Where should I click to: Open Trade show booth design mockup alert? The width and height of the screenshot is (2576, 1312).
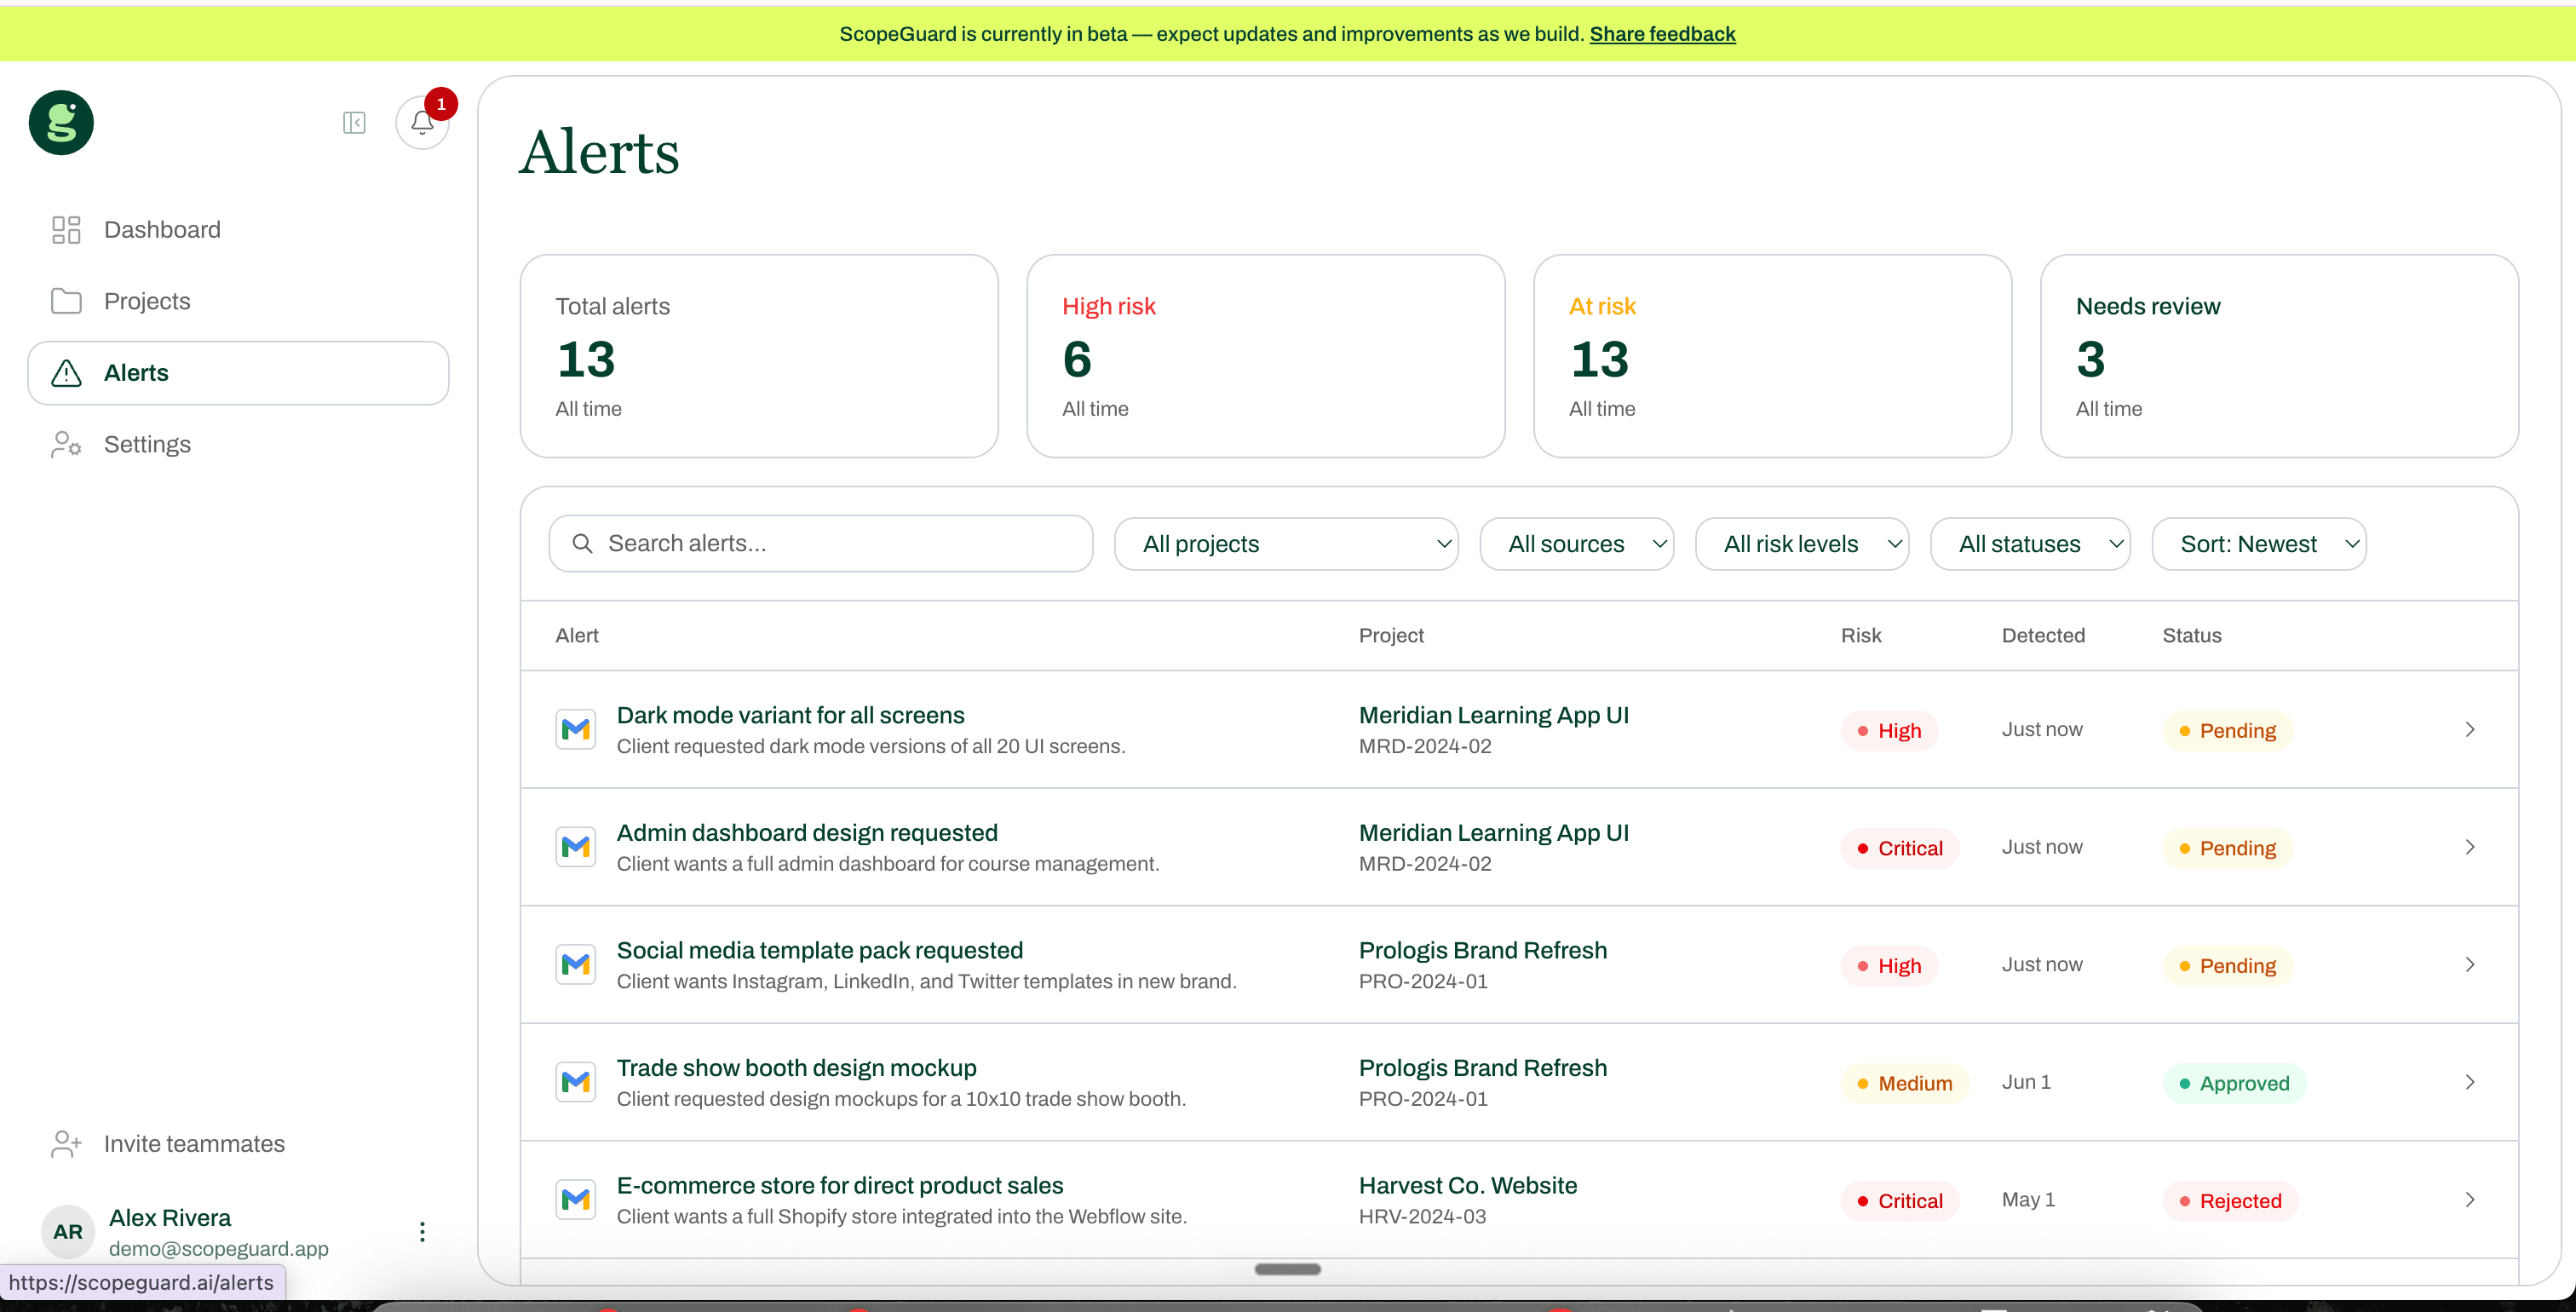click(x=796, y=1068)
